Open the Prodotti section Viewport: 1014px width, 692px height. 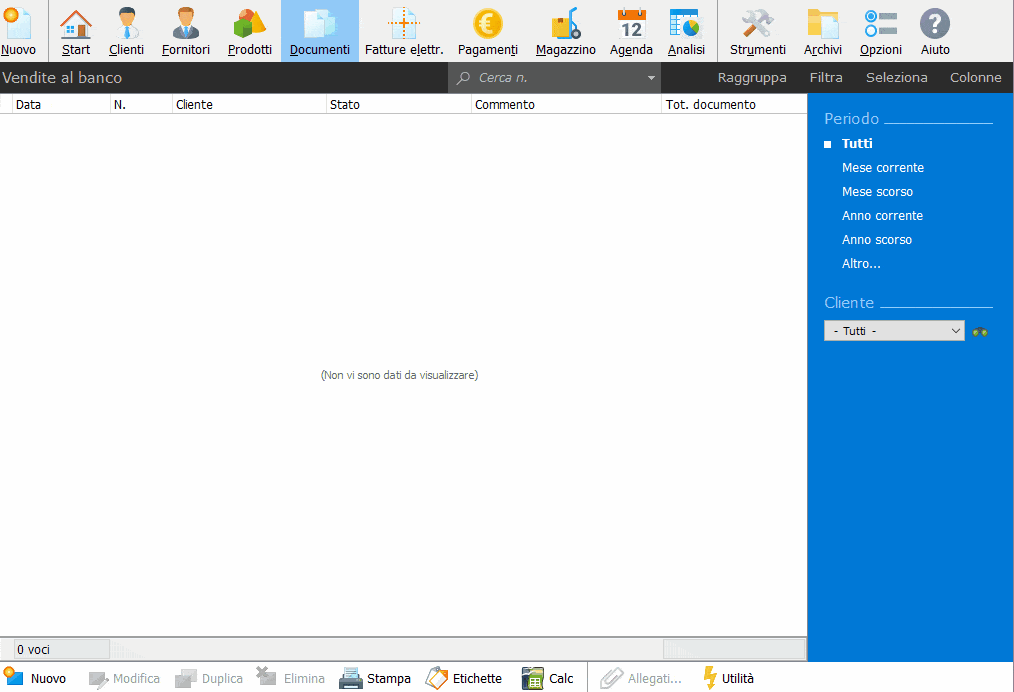pos(250,31)
